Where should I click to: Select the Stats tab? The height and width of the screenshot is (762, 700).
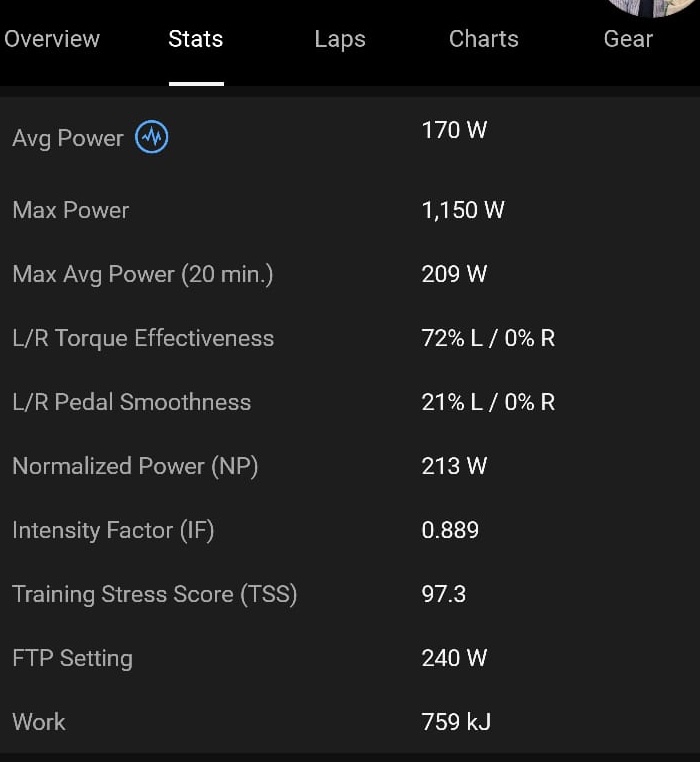[196, 39]
